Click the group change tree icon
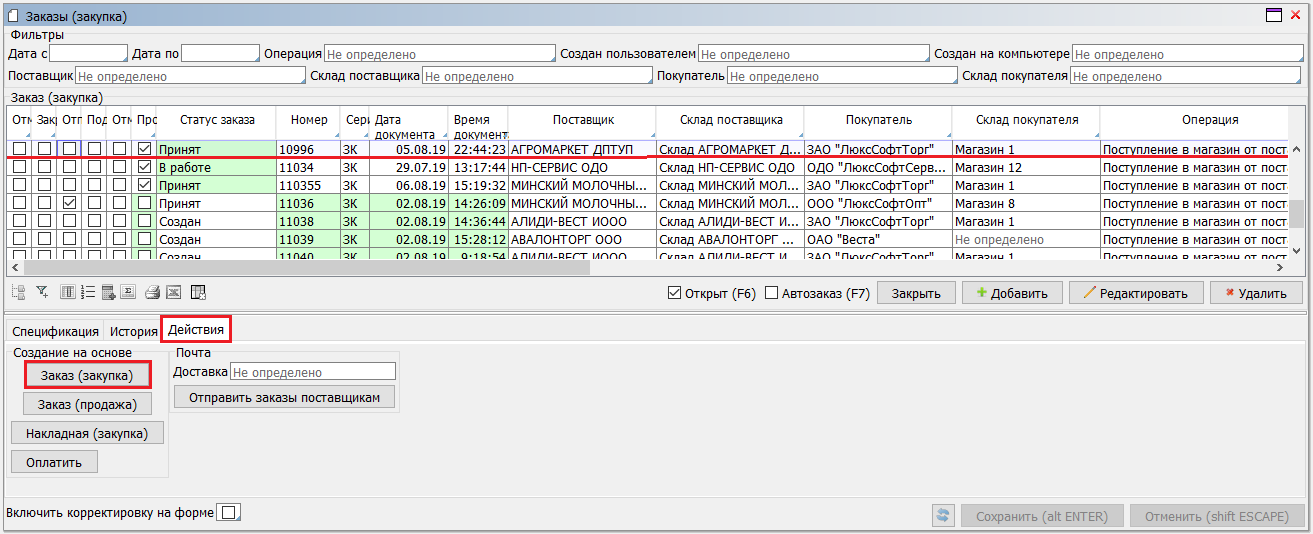 18,292
